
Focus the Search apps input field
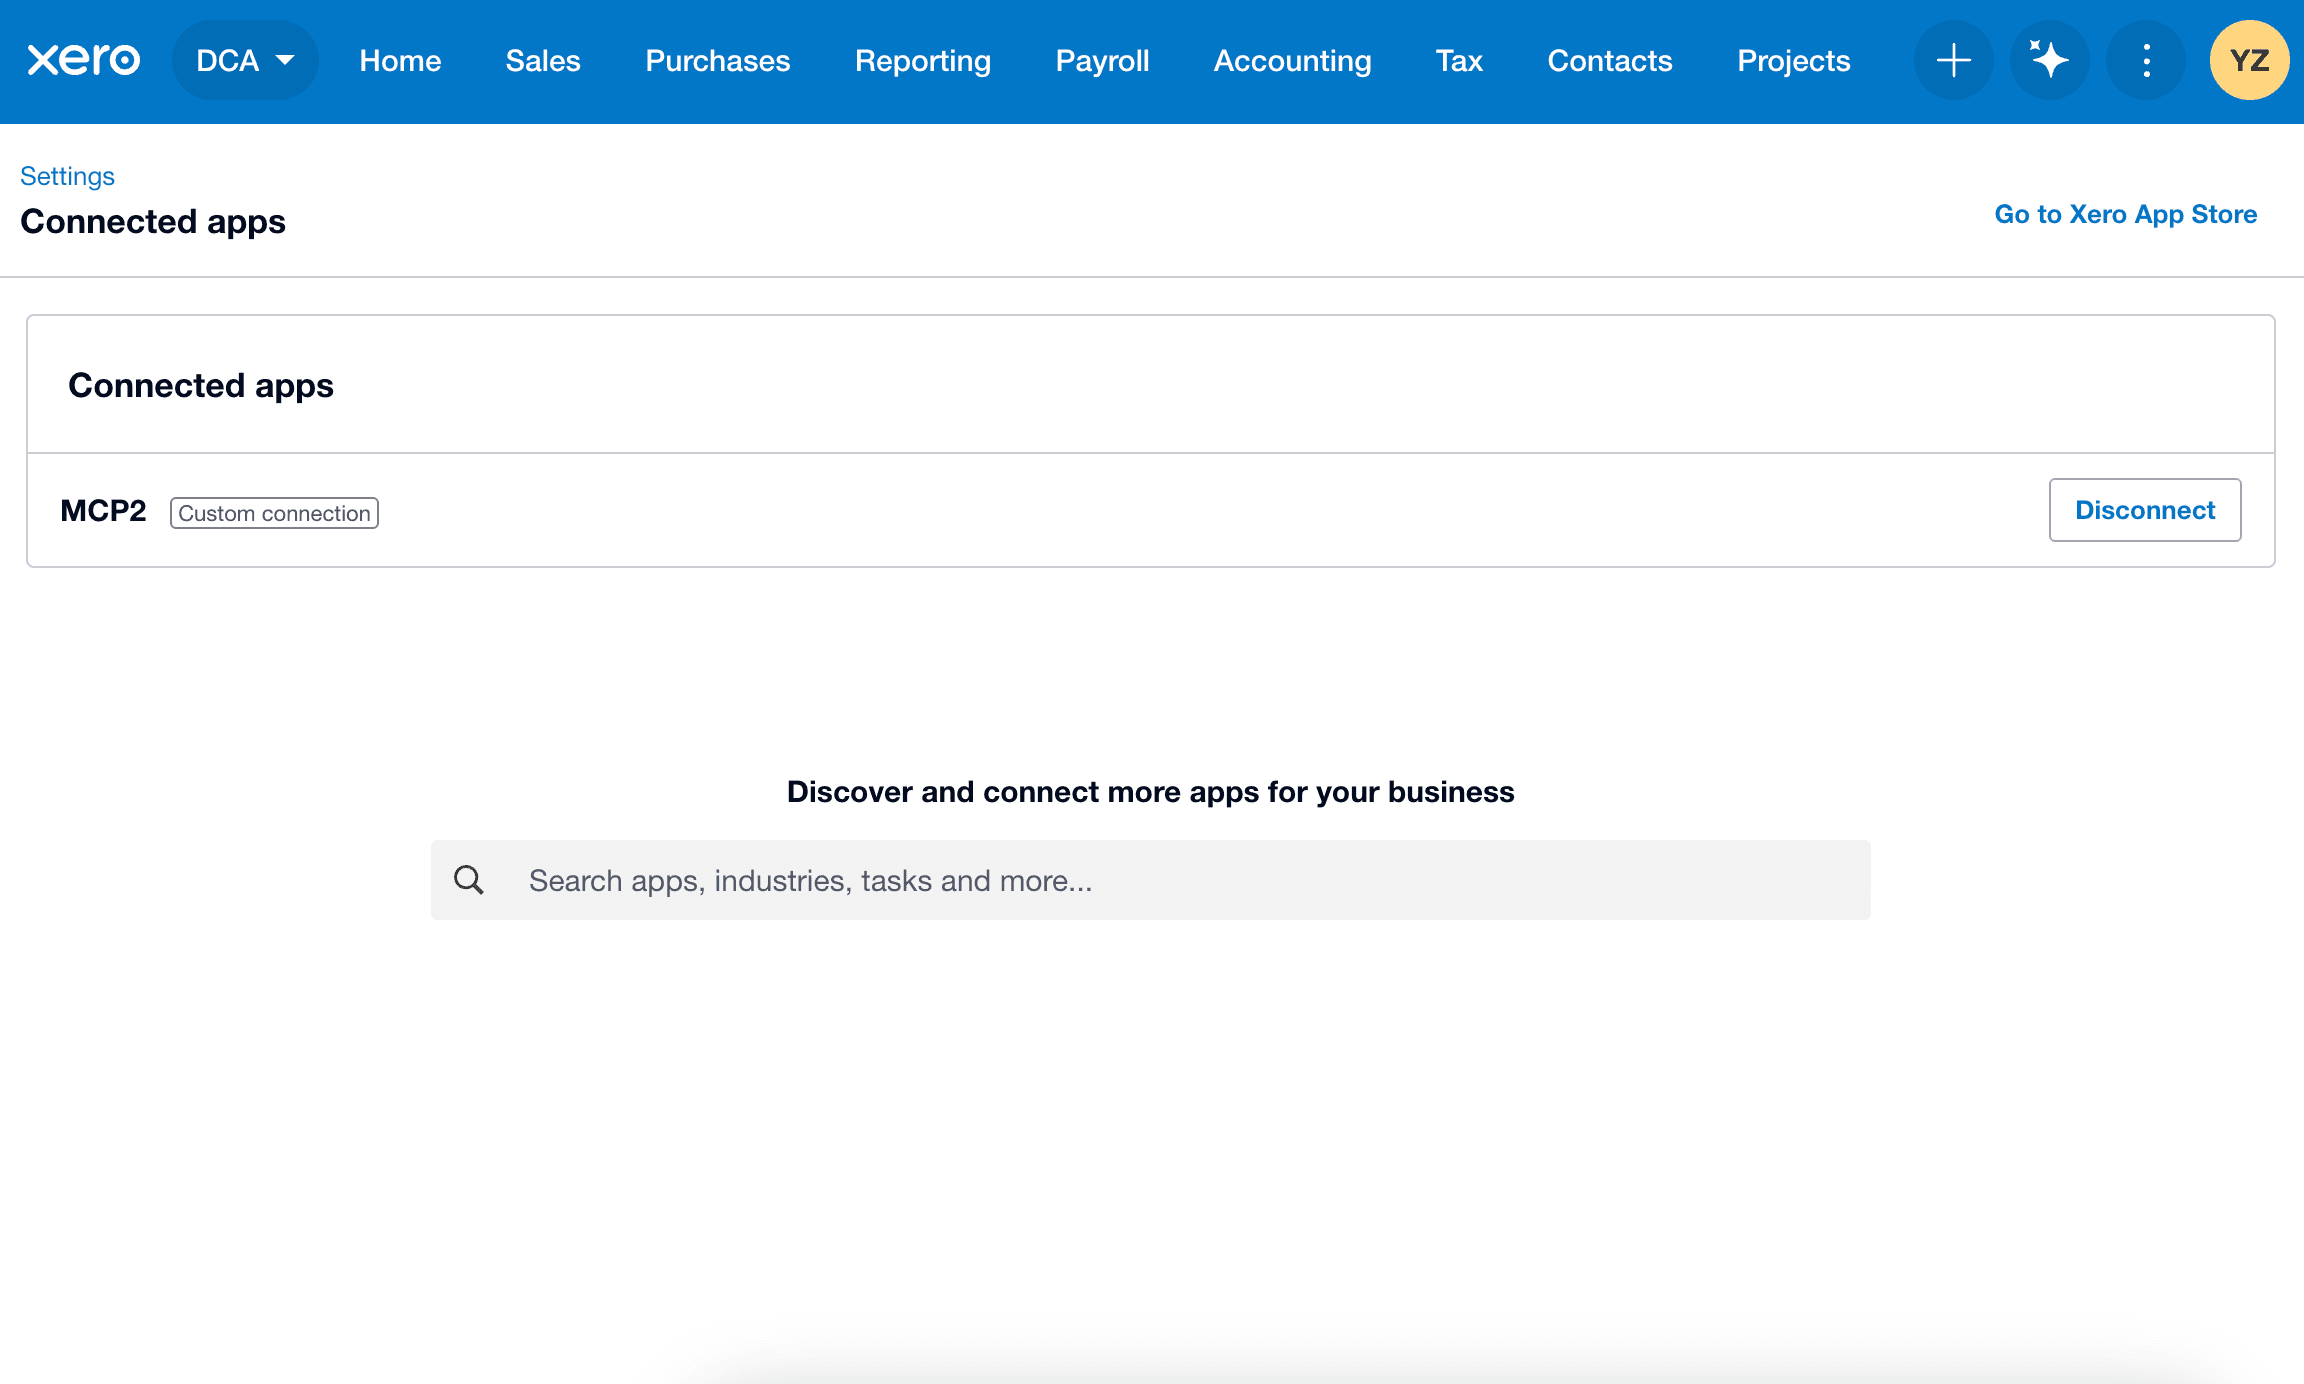(x=1180, y=880)
